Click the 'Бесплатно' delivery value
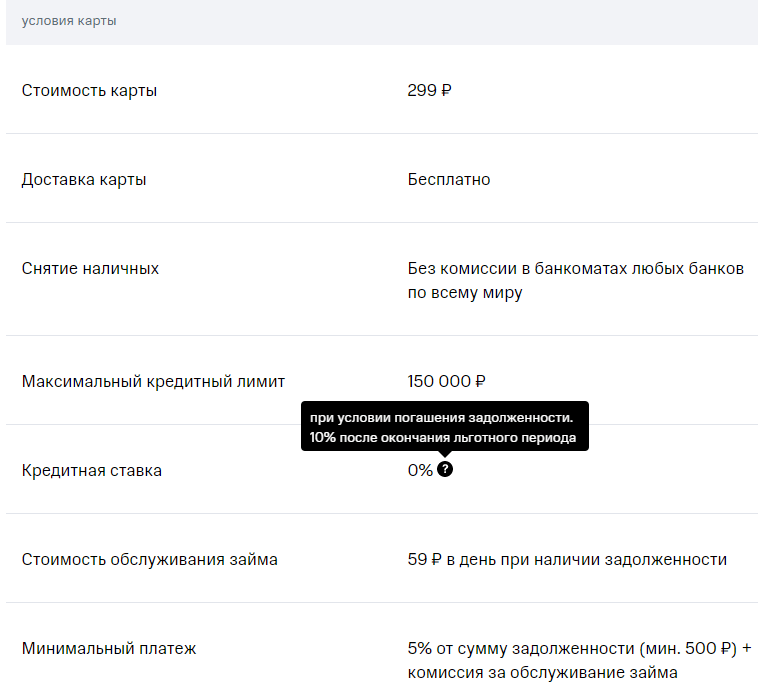 449,179
